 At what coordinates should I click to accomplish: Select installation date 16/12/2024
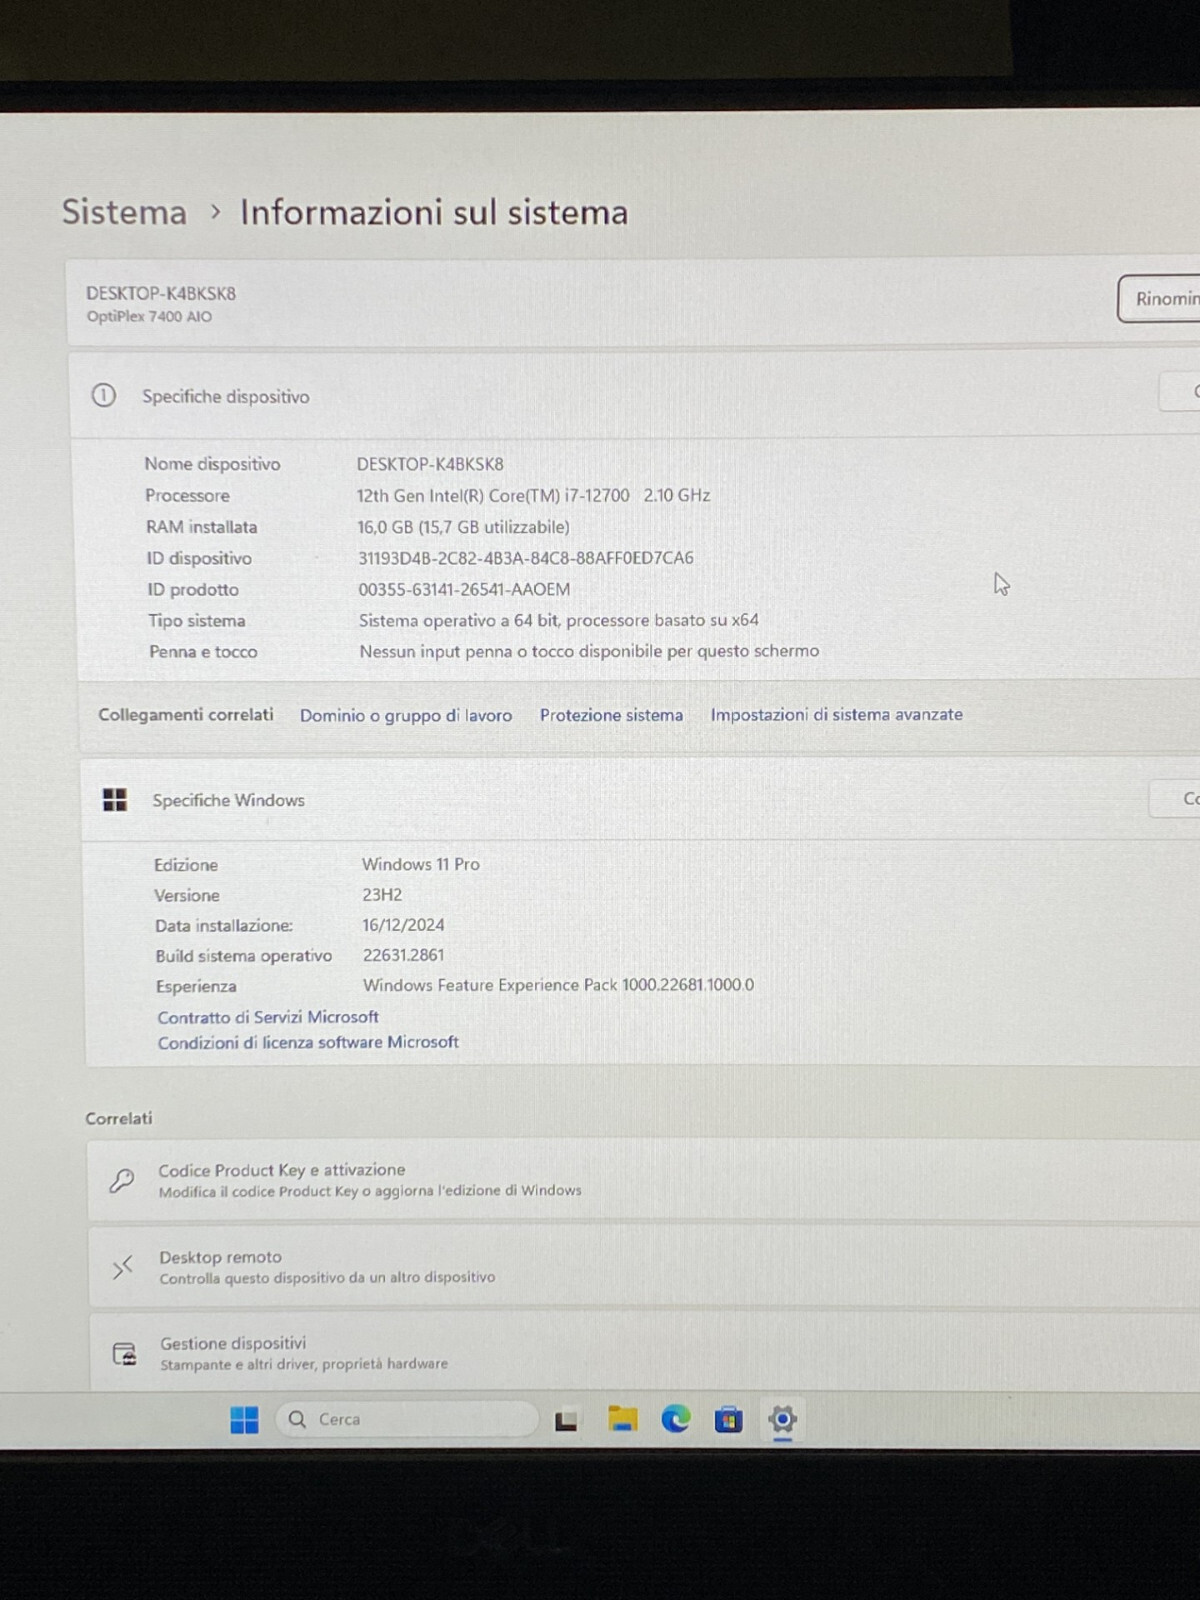pyautogui.click(x=403, y=925)
